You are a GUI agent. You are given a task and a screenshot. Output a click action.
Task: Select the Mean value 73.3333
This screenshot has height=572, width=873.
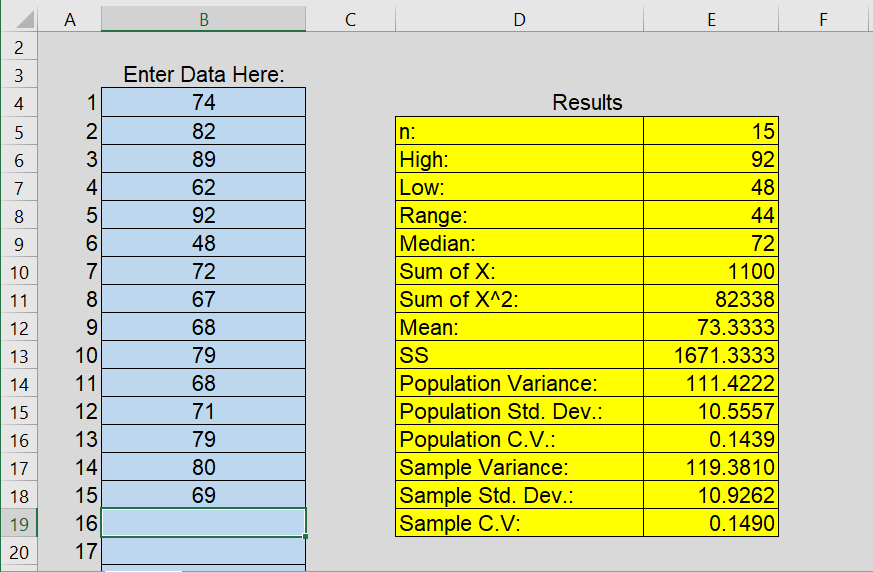(x=710, y=327)
